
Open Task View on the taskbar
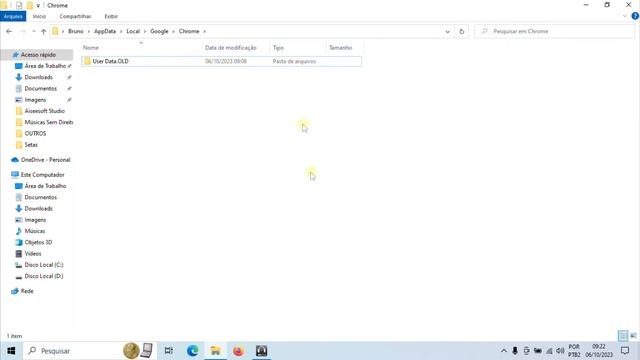pyautogui.click(x=169, y=351)
